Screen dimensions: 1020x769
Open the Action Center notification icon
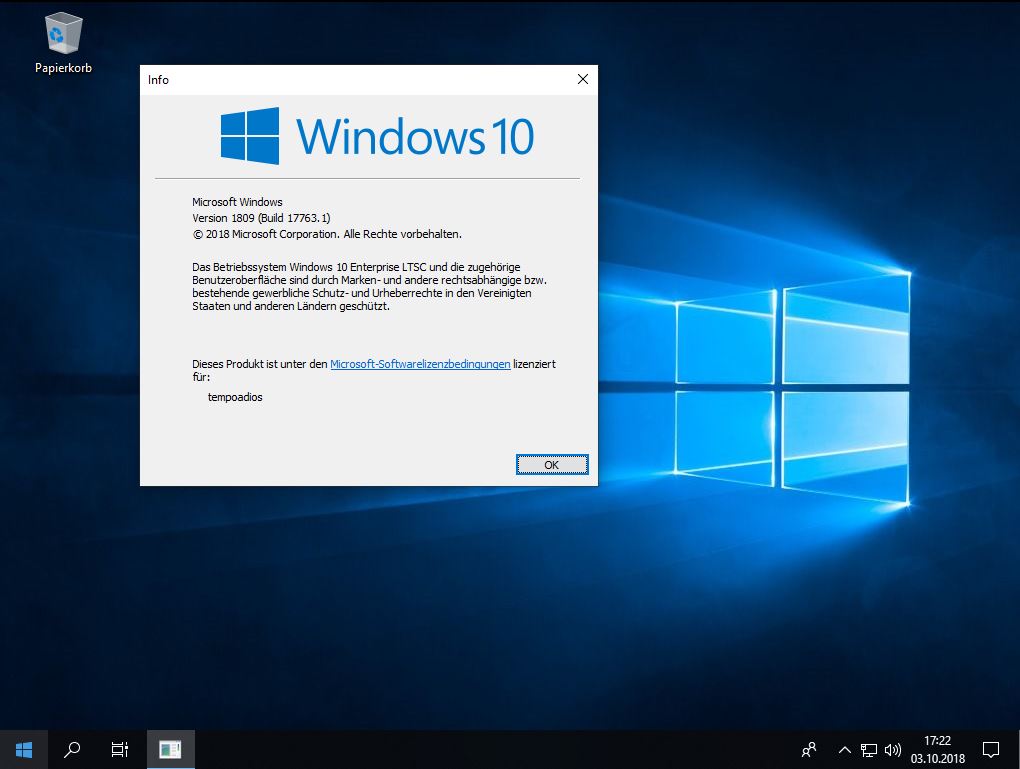(991, 749)
